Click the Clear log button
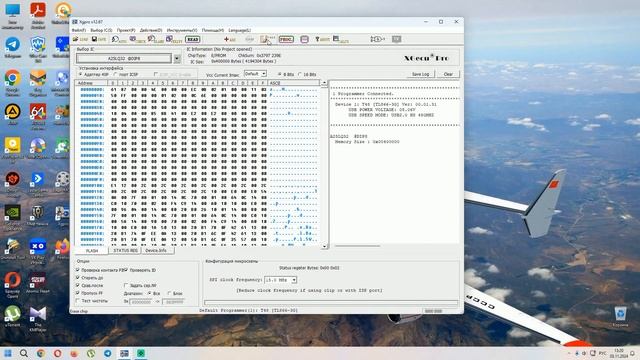 448,74
